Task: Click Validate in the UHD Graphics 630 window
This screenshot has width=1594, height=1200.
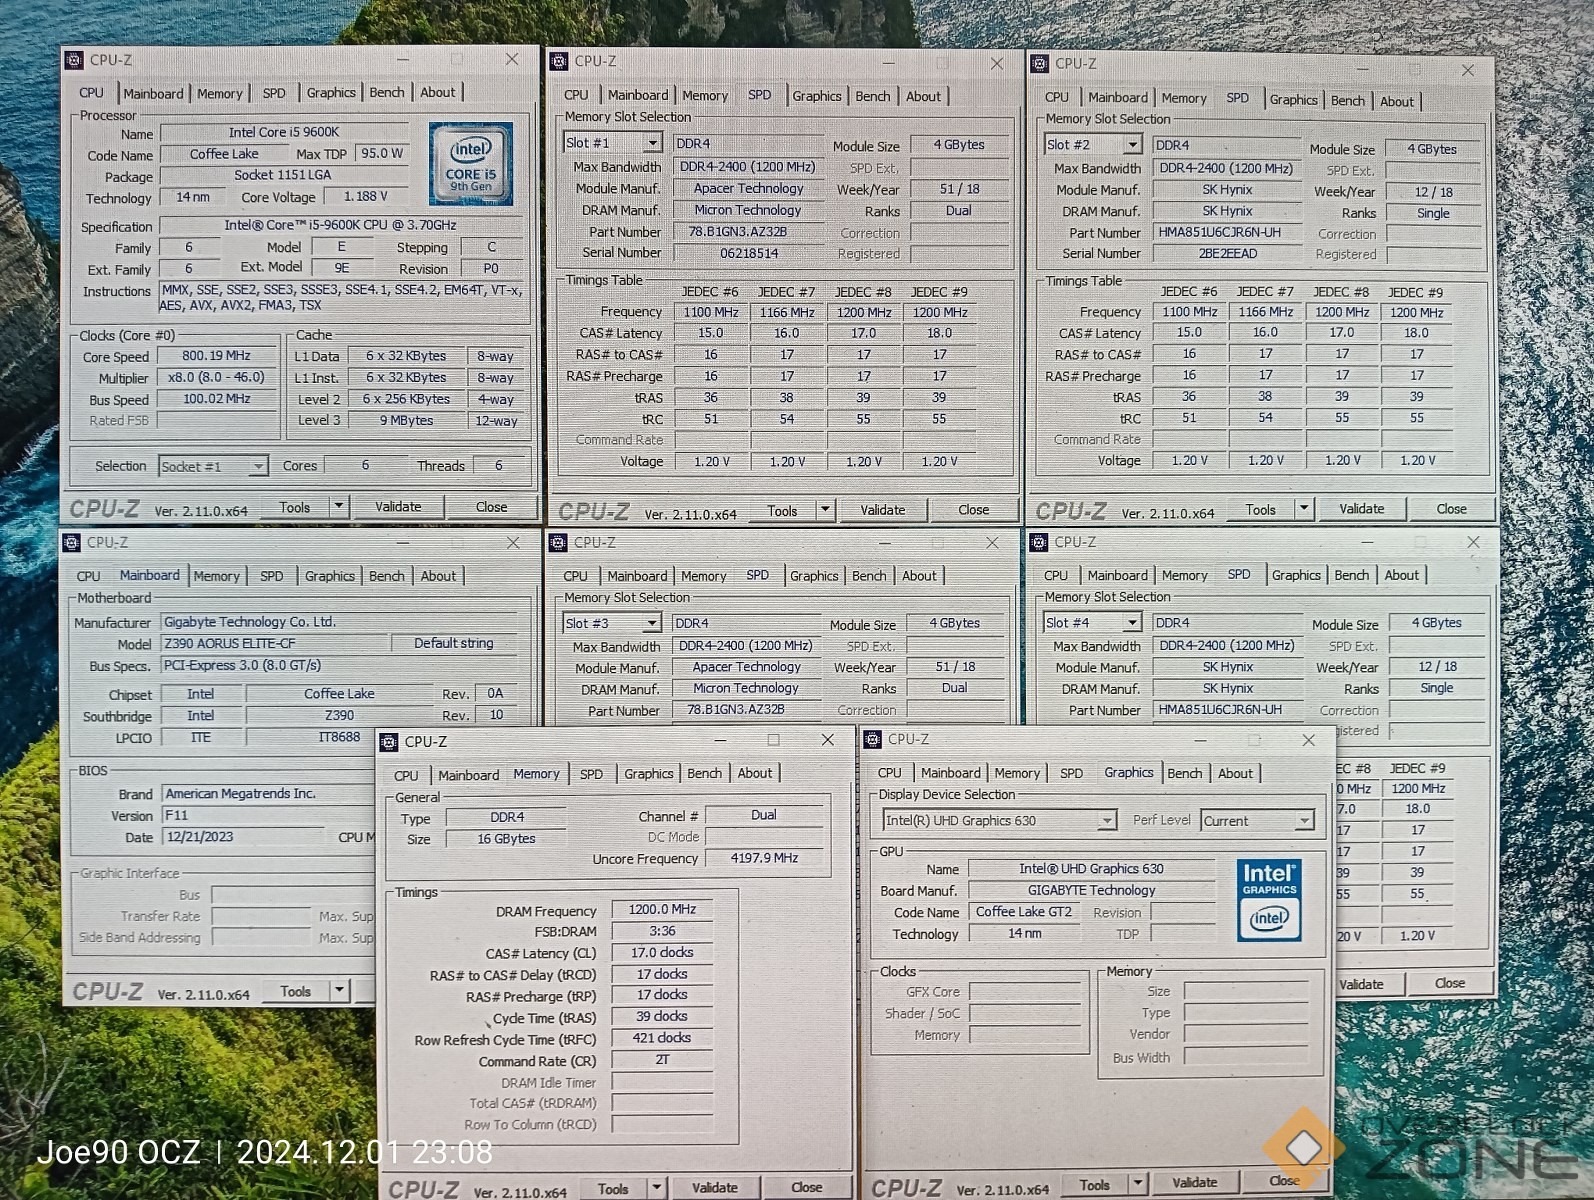Action: 1194,1183
